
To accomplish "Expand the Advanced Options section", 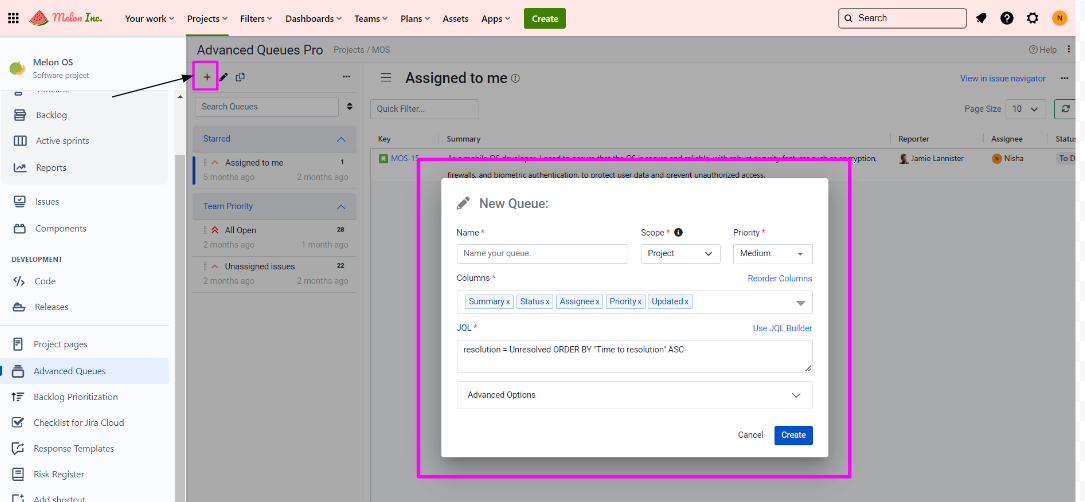I will pos(634,395).
